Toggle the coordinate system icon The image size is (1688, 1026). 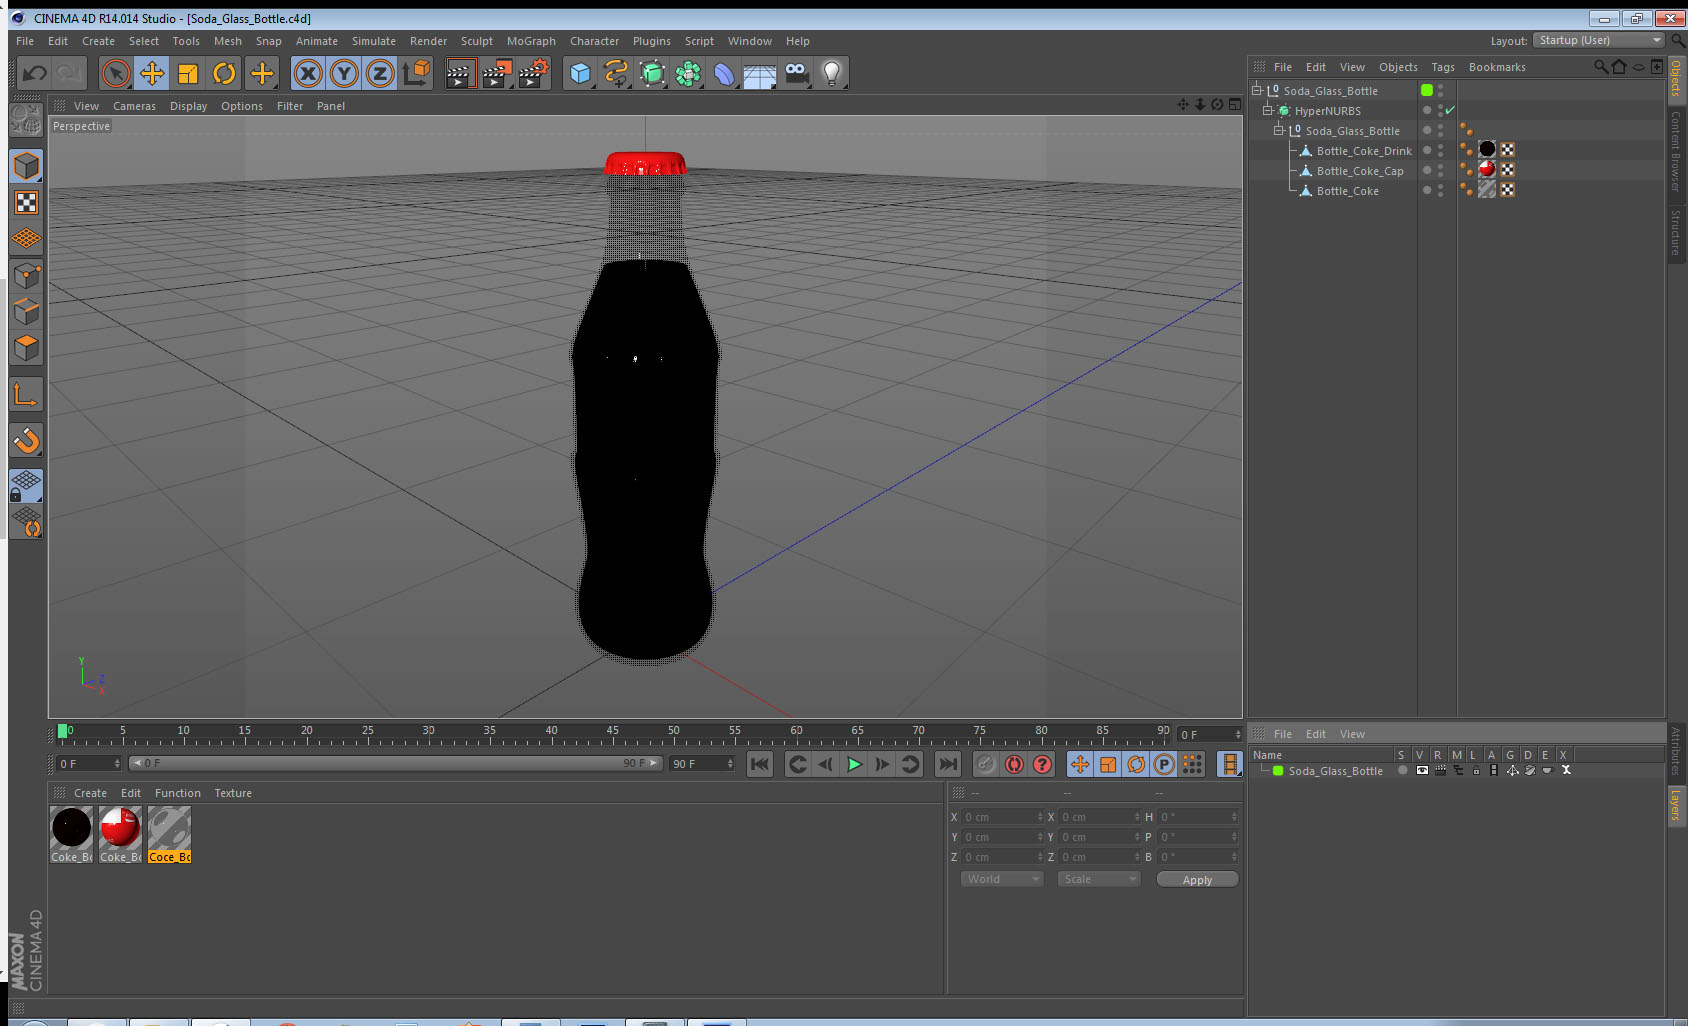[x=416, y=73]
